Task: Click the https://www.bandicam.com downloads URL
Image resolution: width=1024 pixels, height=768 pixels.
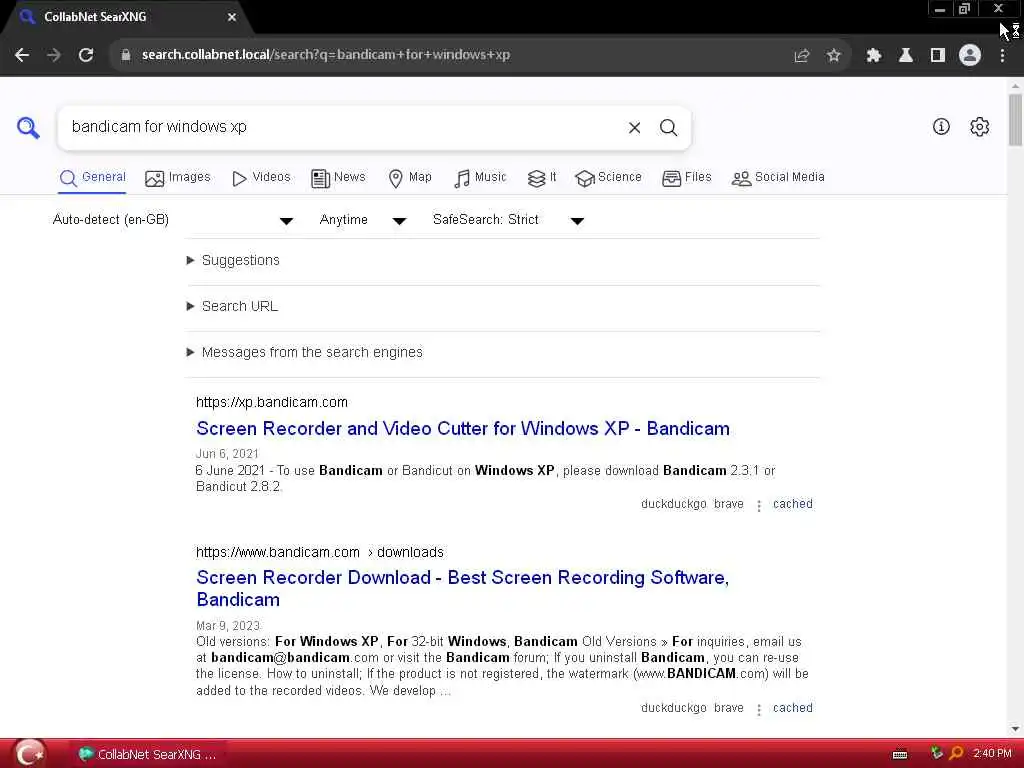Action: (319, 552)
